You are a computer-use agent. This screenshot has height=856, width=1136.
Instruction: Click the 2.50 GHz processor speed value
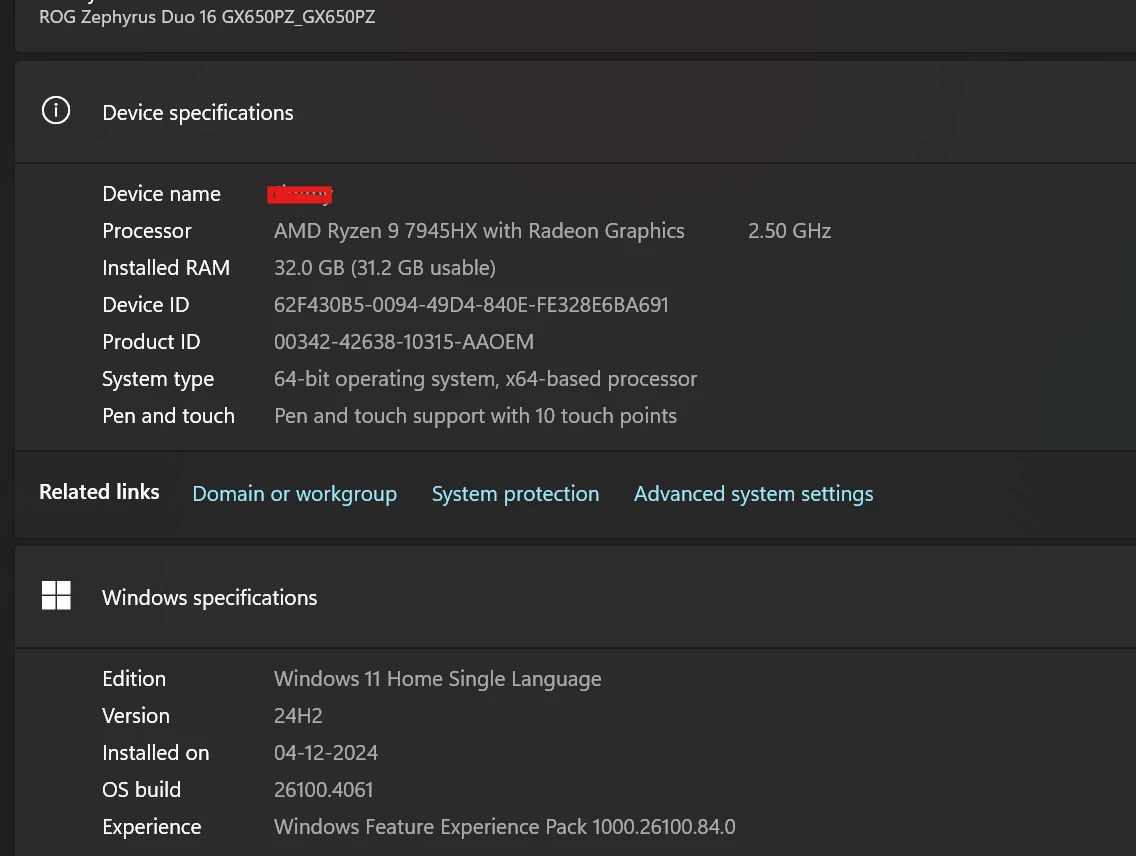(x=789, y=231)
